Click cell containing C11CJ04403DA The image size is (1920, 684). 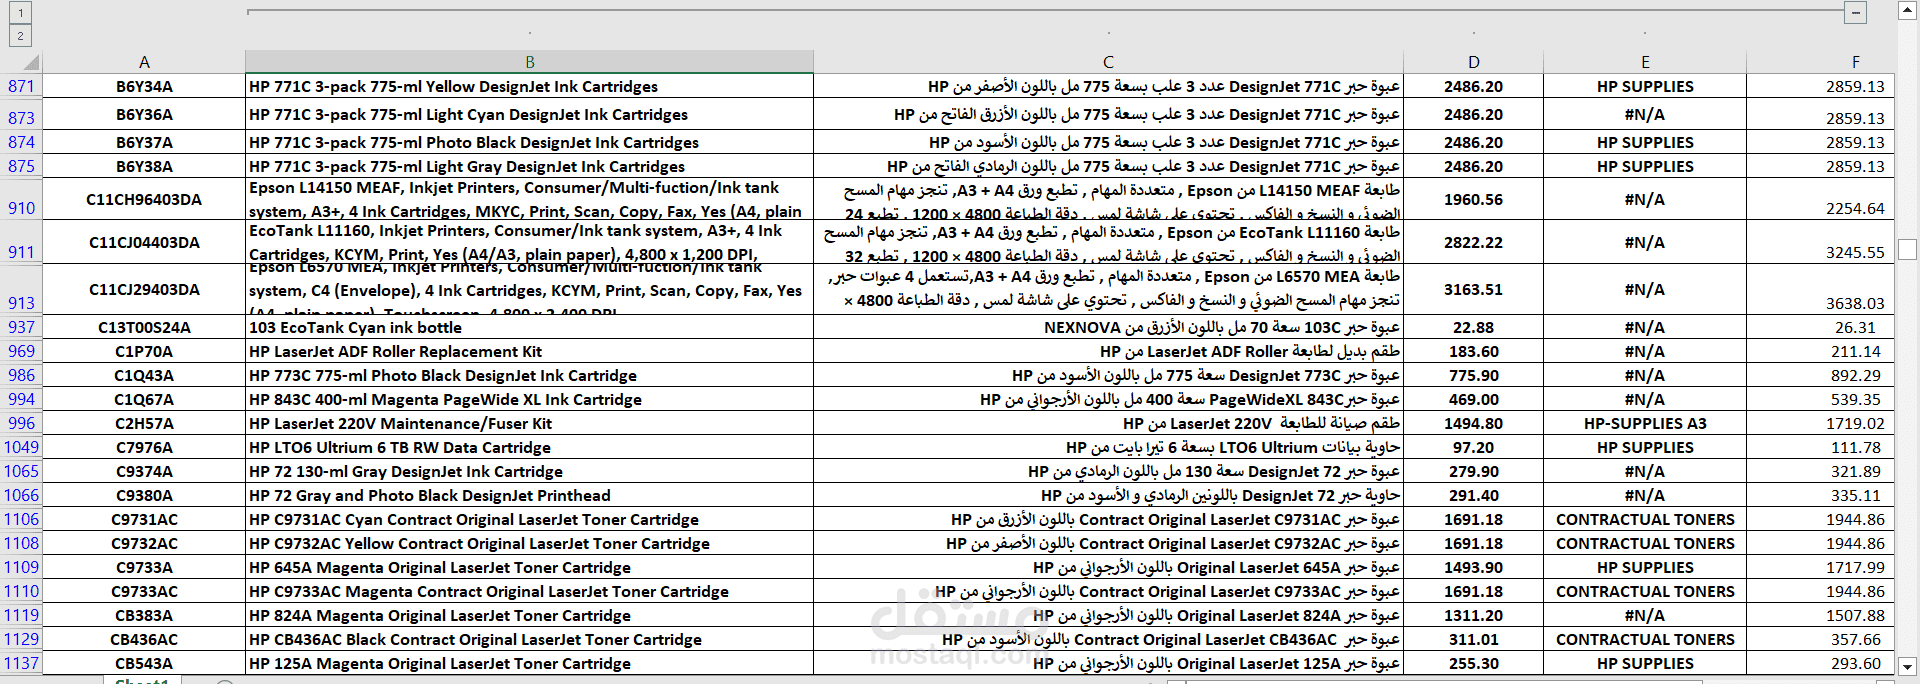(x=144, y=242)
